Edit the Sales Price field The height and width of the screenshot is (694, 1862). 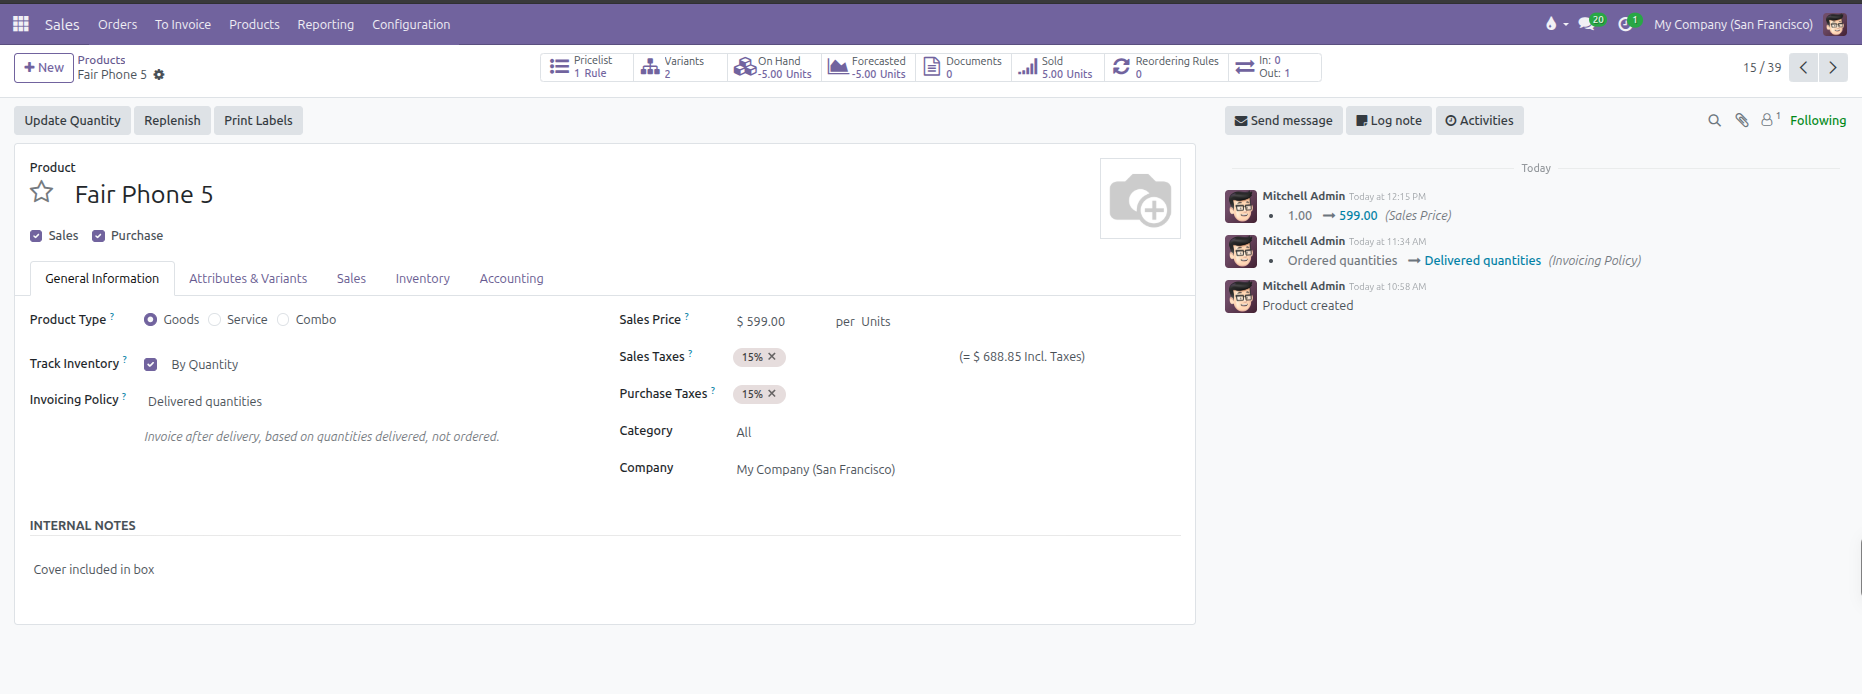[x=781, y=322]
